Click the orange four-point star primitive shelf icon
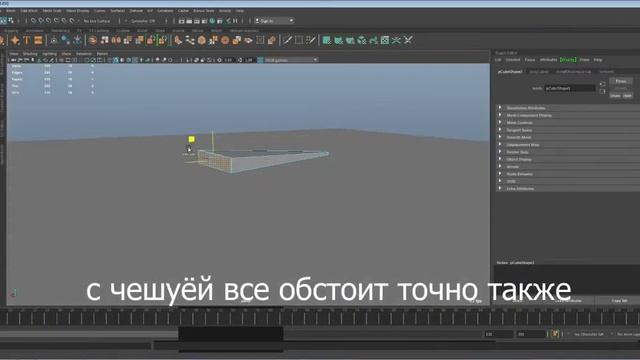 tap(15, 40)
